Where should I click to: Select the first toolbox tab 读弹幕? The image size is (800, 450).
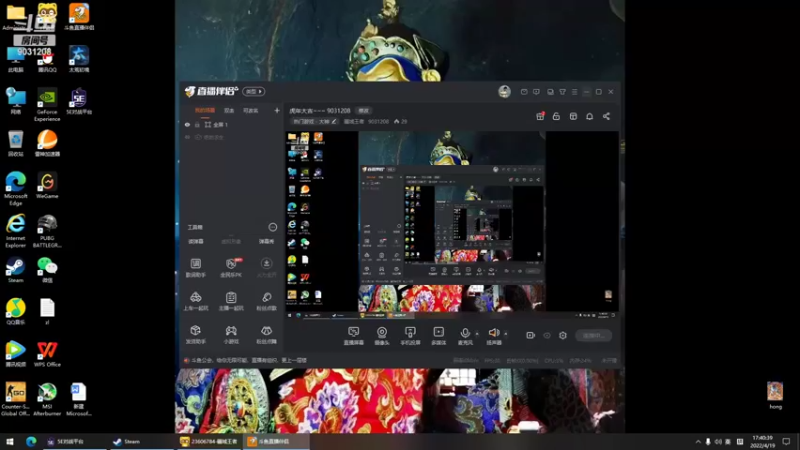pyautogui.click(x=196, y=241)
